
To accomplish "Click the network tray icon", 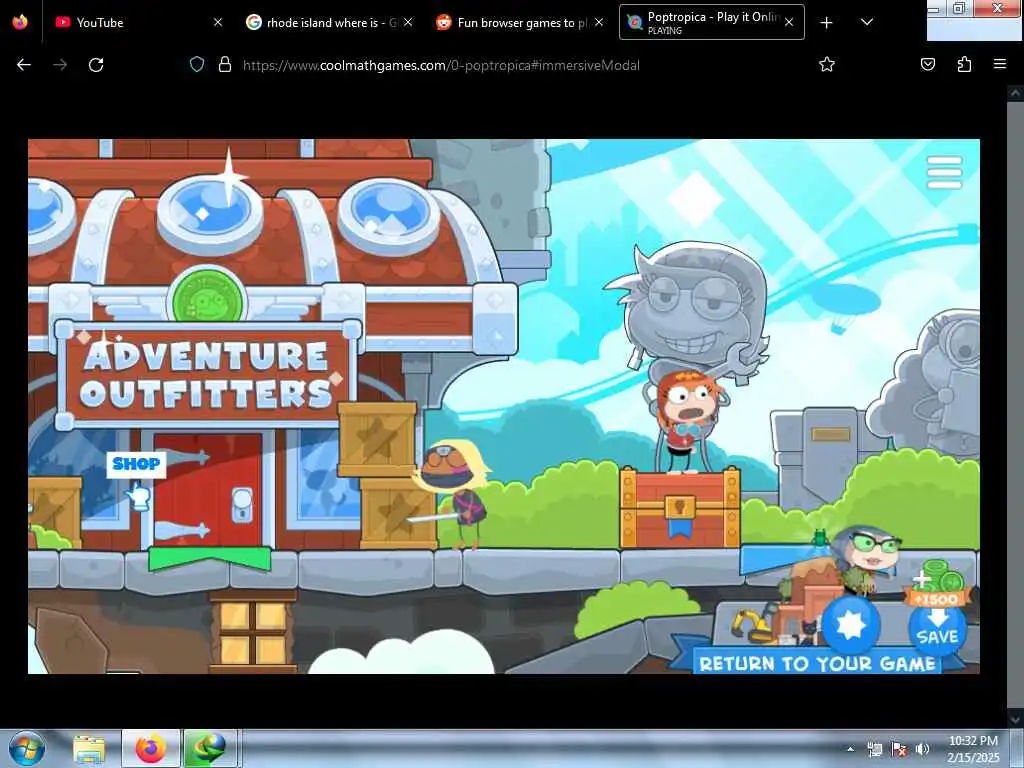I will [875, 749].
